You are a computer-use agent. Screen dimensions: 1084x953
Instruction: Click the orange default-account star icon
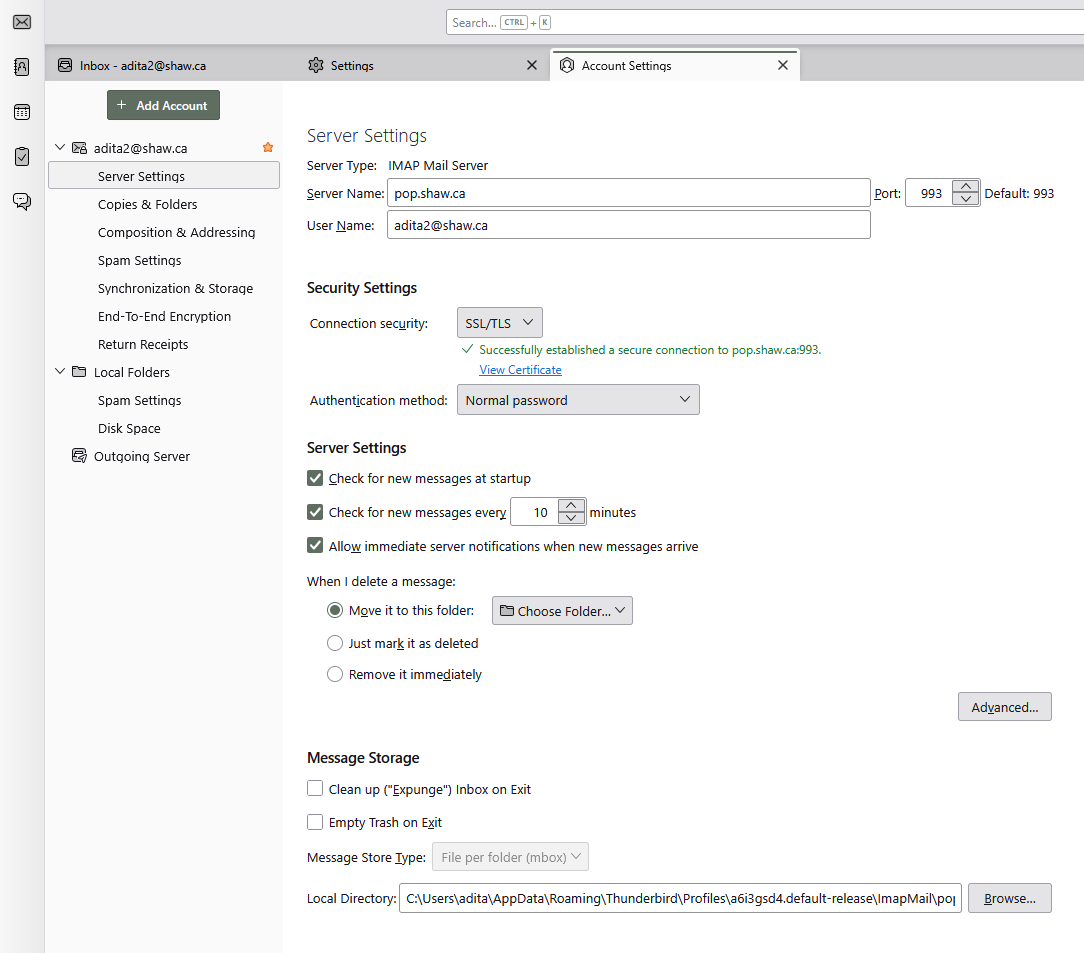[x=268, y=147]
